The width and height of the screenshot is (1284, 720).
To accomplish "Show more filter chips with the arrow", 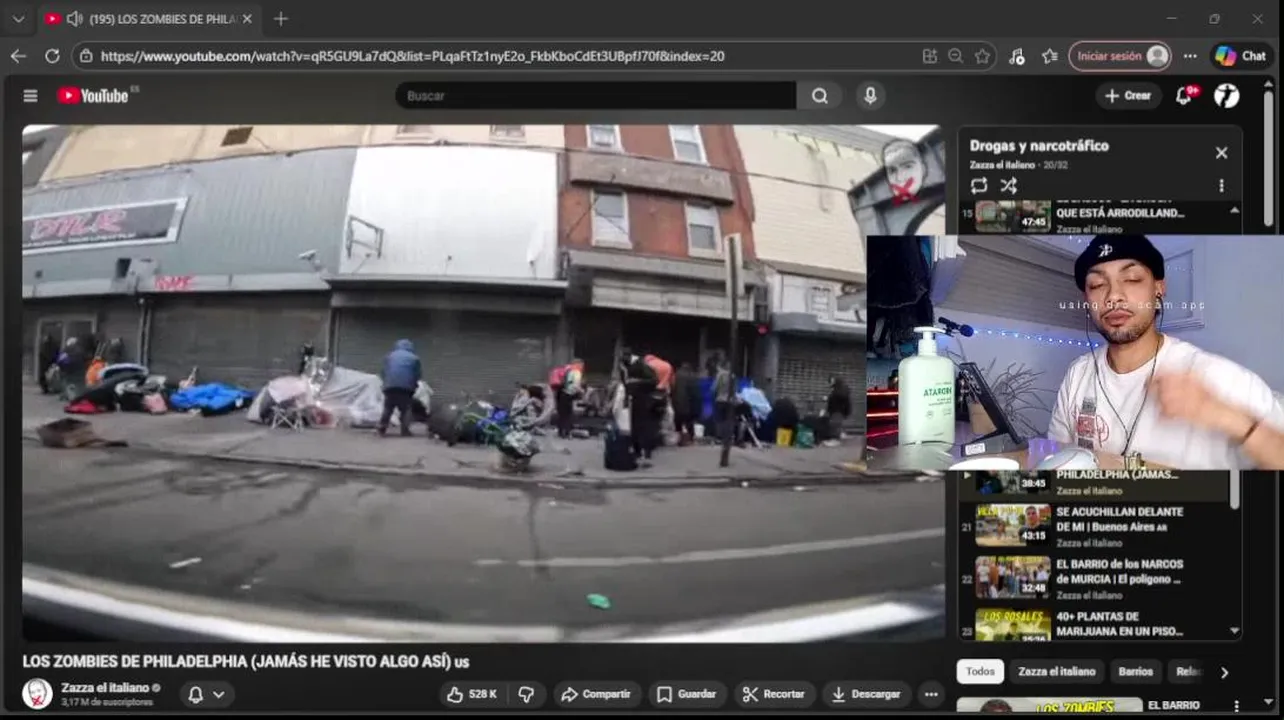I will click(x=1224, y=672).
